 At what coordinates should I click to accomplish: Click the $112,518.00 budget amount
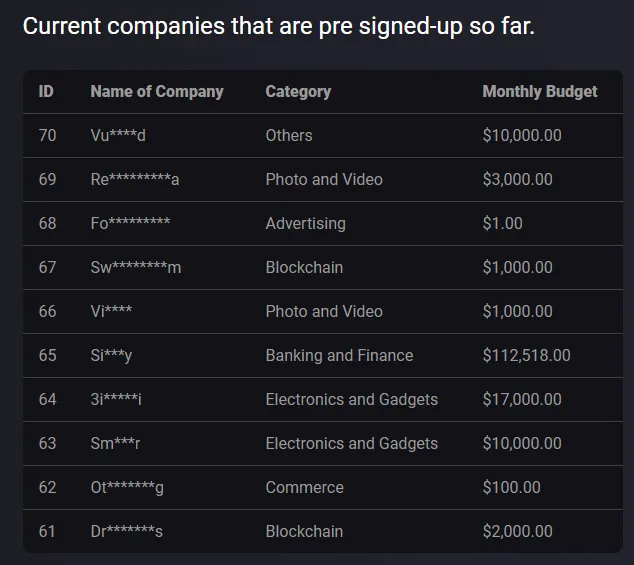(526, 356)
